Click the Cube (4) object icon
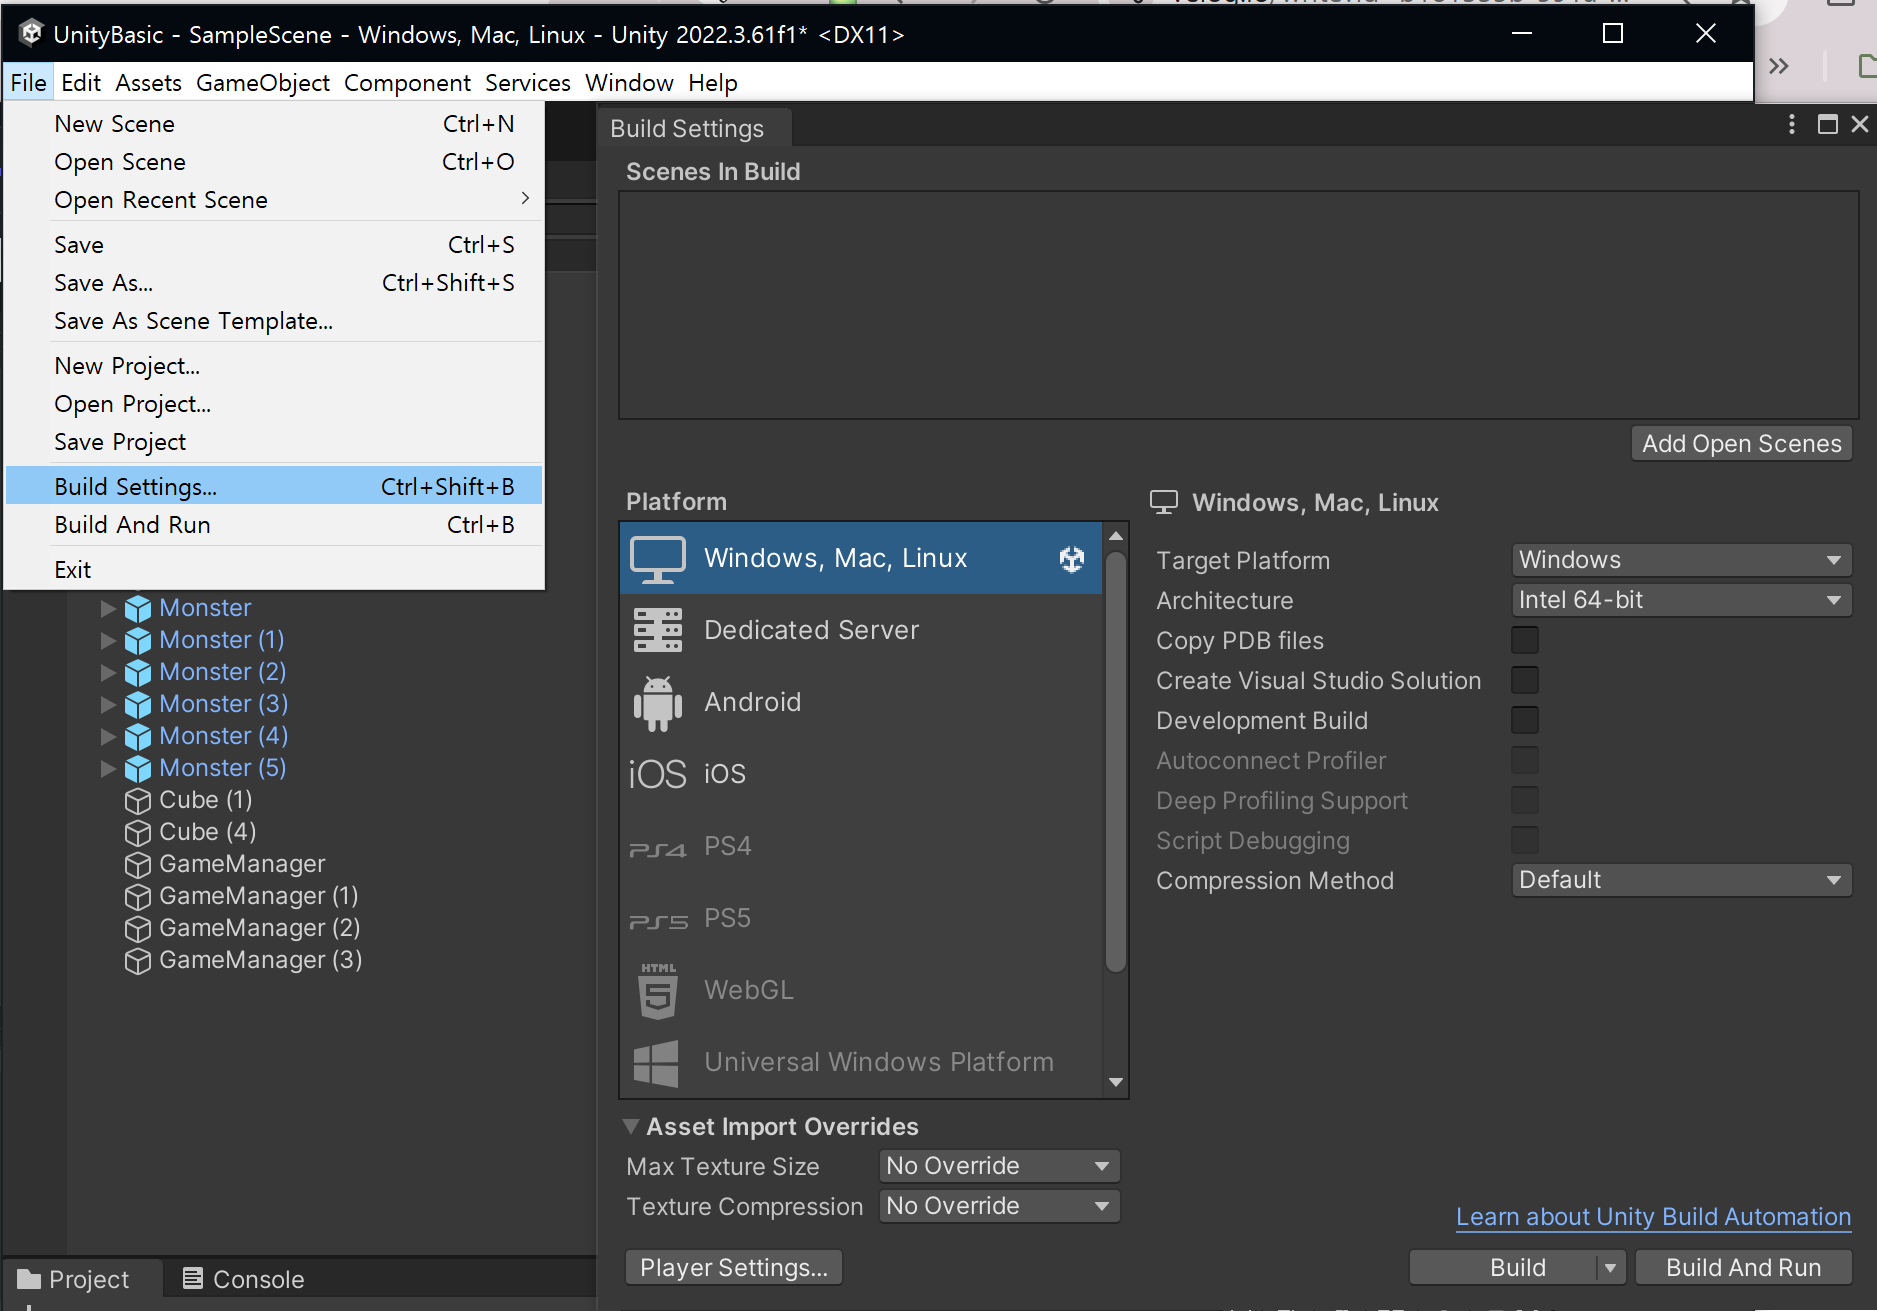 138,832
